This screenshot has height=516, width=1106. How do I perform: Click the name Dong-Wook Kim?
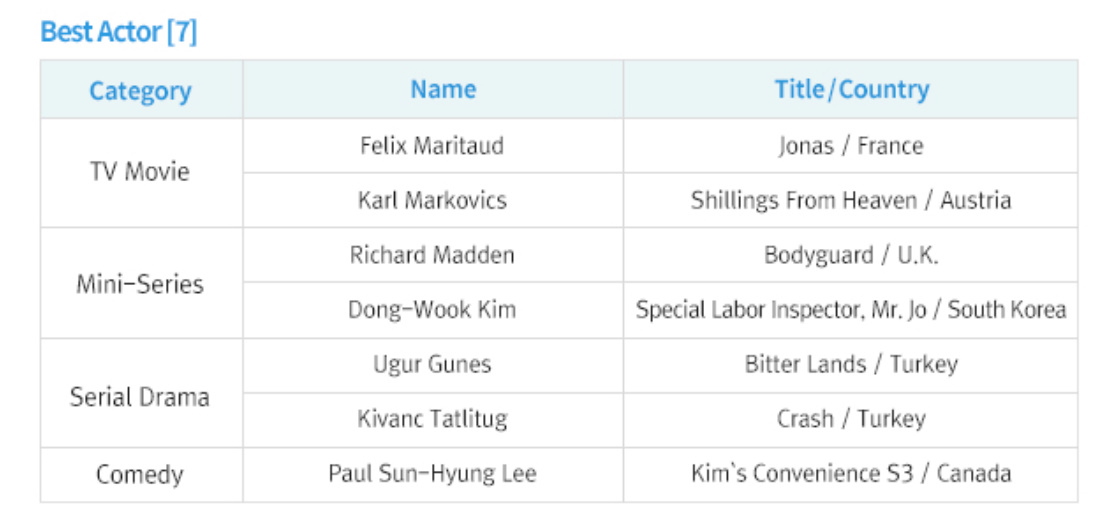tap(432, 310)
